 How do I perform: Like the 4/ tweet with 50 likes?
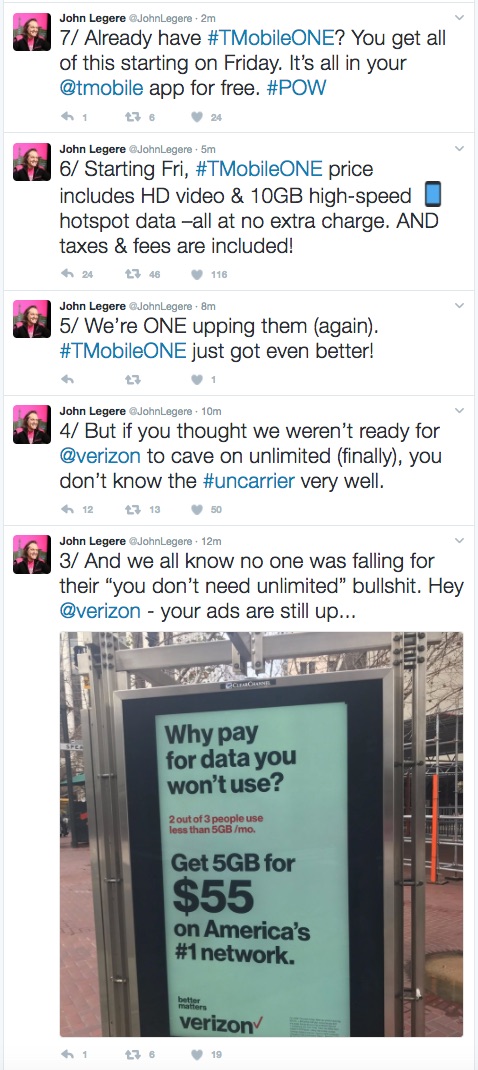pyautogui.click(x=197, y=509)
